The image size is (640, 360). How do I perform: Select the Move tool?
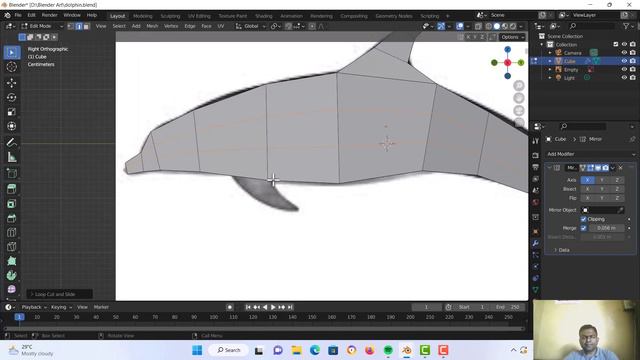click(x=11, y=83)
